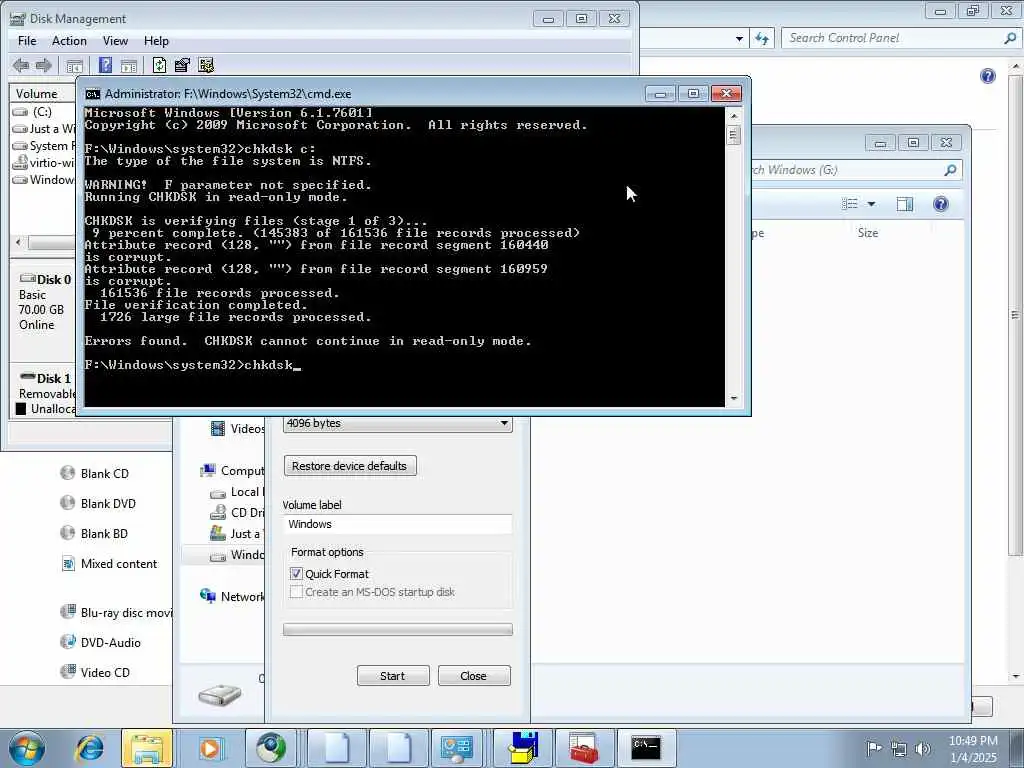Click the Refresh icon in Disk Management toolbar
Viewport: 1024px width, 768px height.
click(159, 65)
